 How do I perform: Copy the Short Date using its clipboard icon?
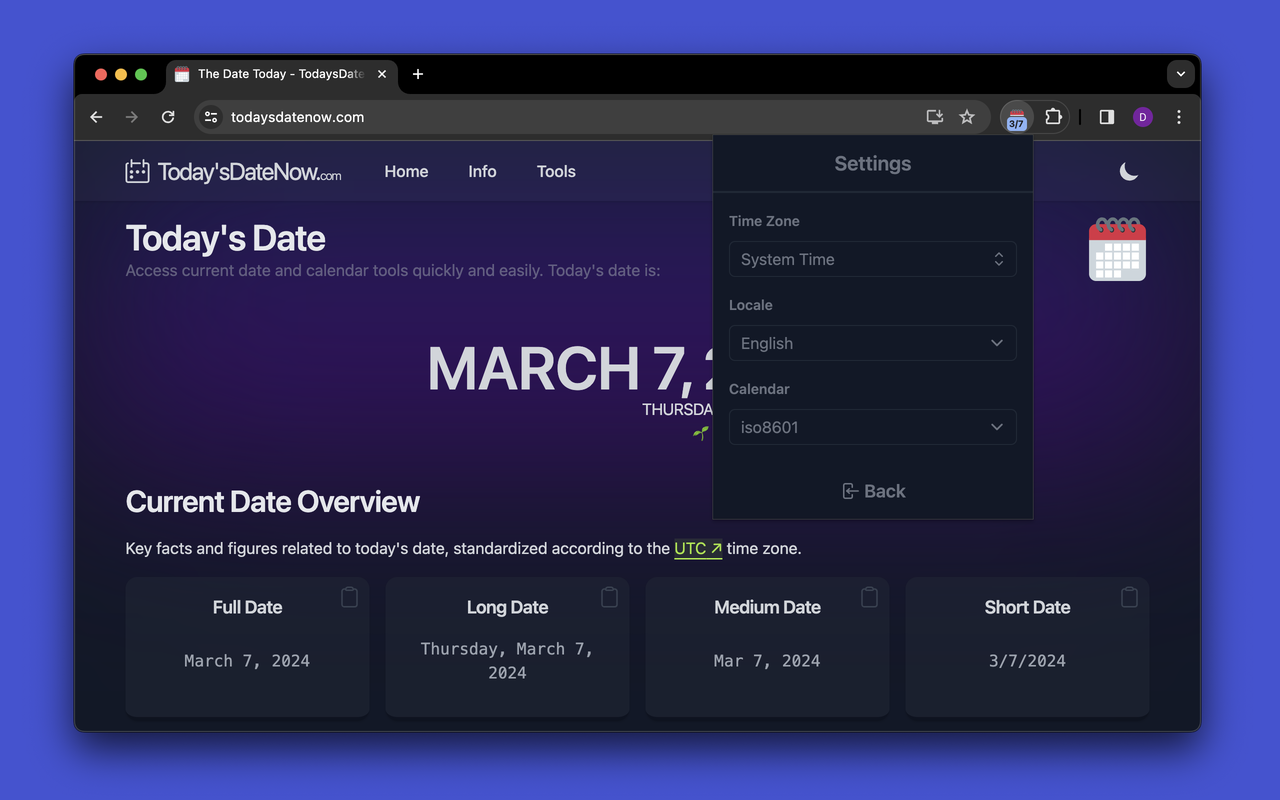point(1129,597)
